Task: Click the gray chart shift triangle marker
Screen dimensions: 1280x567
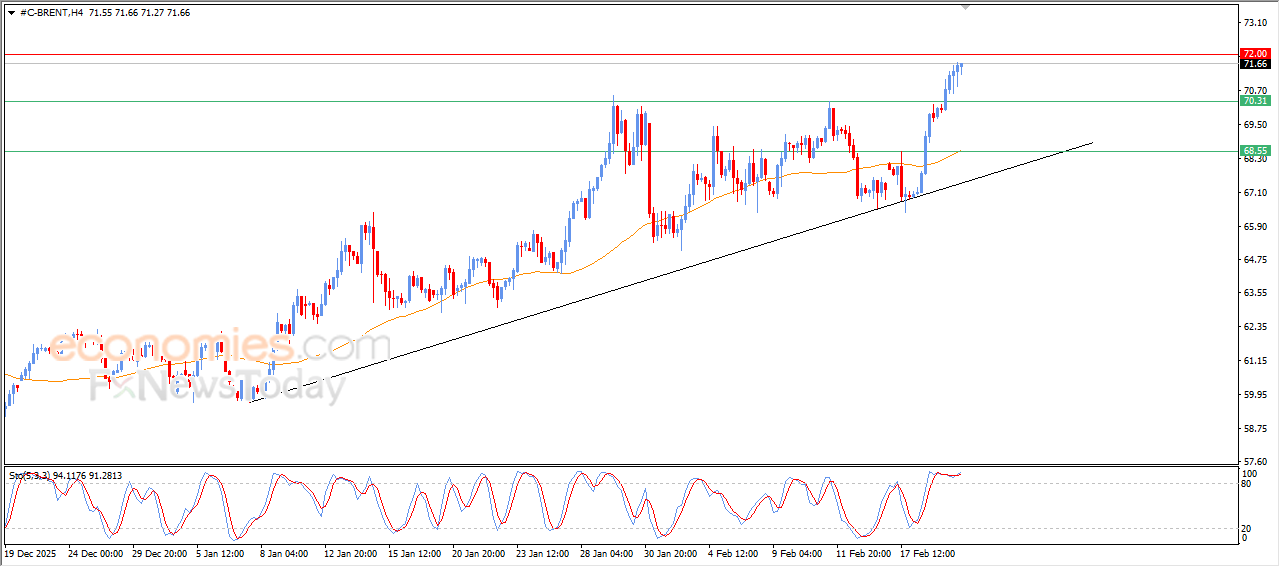Action: coord(965,5)
